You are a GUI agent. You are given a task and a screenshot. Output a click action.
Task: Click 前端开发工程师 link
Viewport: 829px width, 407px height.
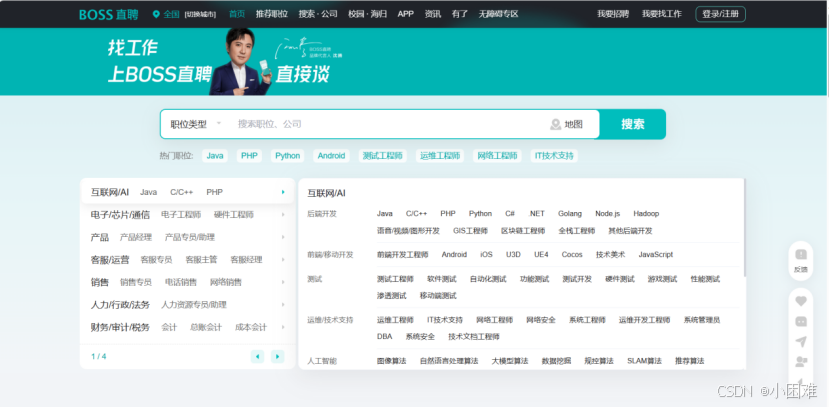402,255
